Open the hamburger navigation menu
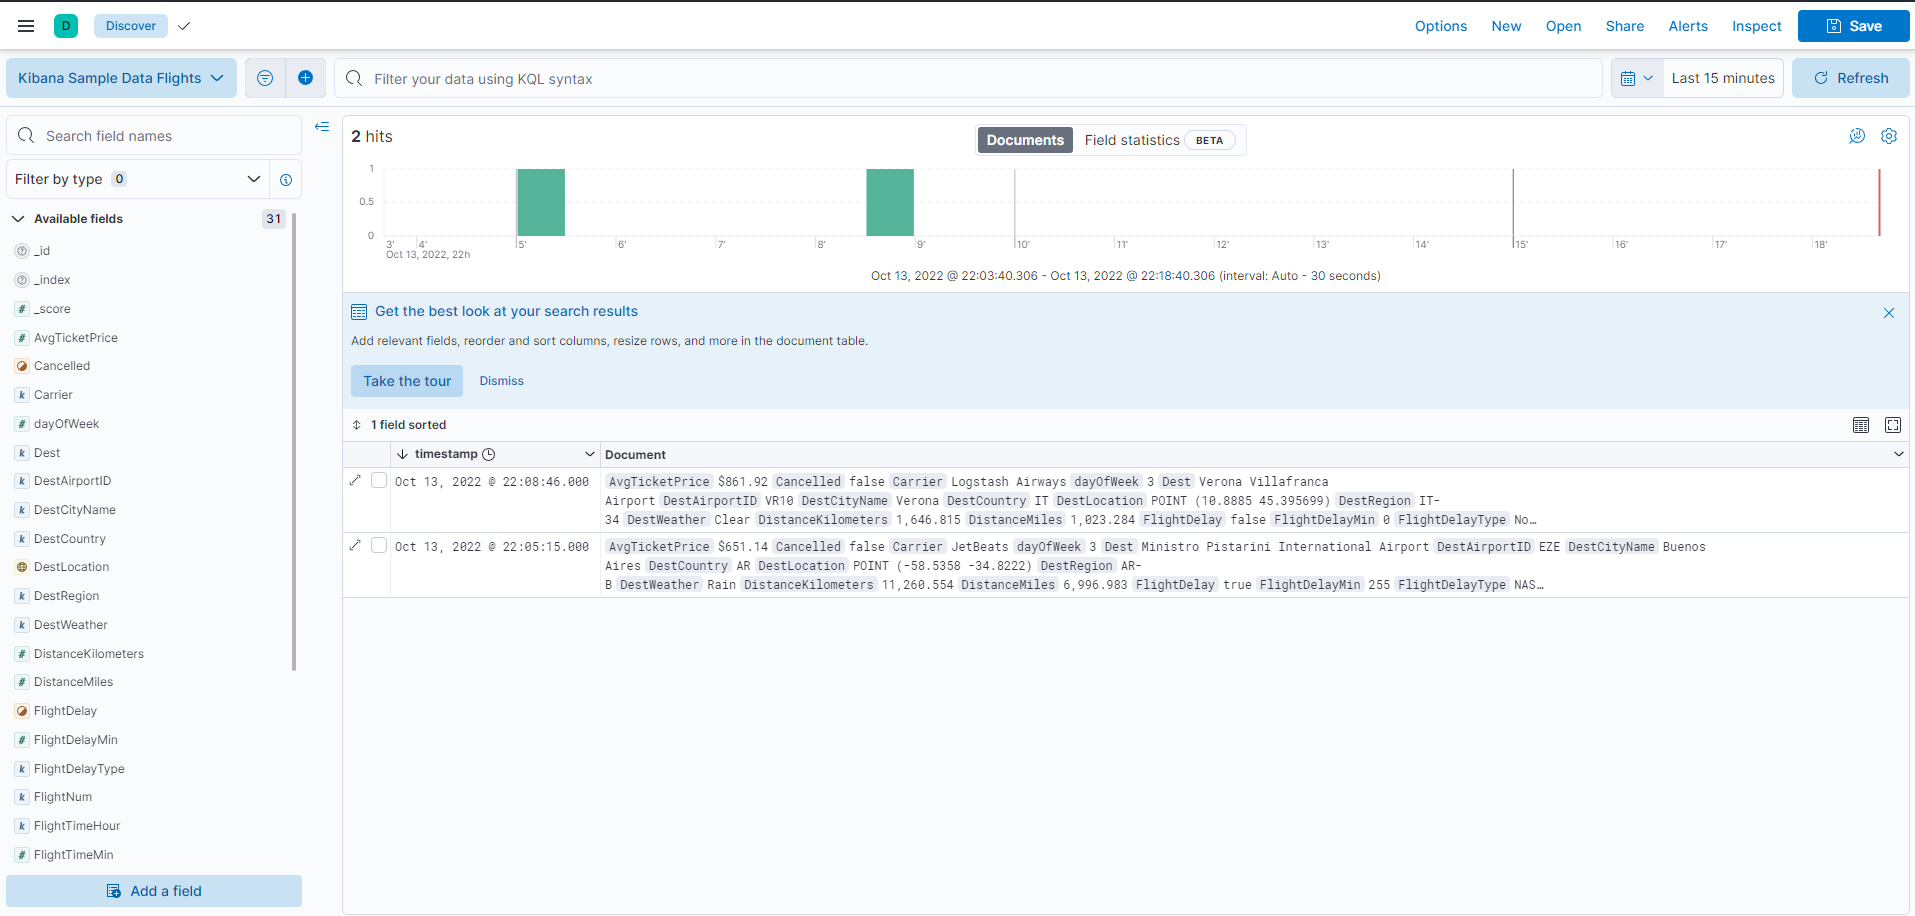 (x=26, y=26)
